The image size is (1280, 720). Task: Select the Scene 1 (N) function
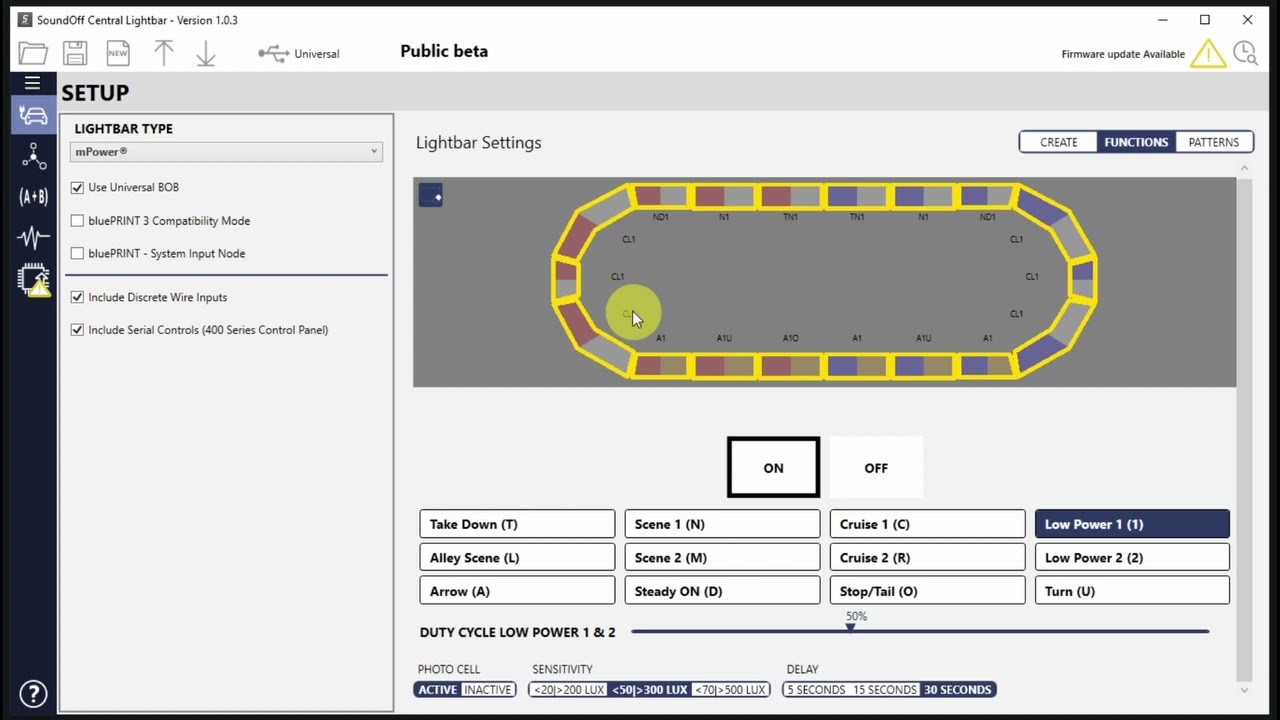(722, 524)
